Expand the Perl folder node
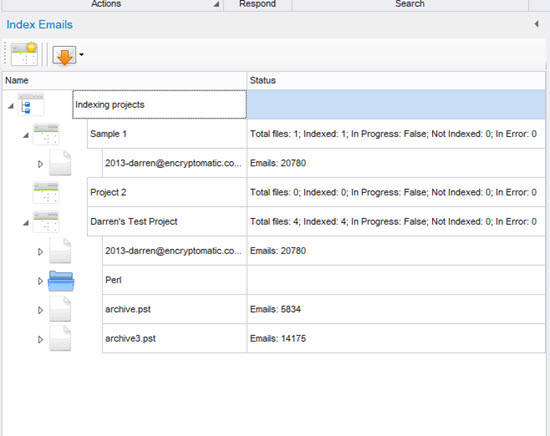This screenshot has width=550, height=436. (40, 281)
